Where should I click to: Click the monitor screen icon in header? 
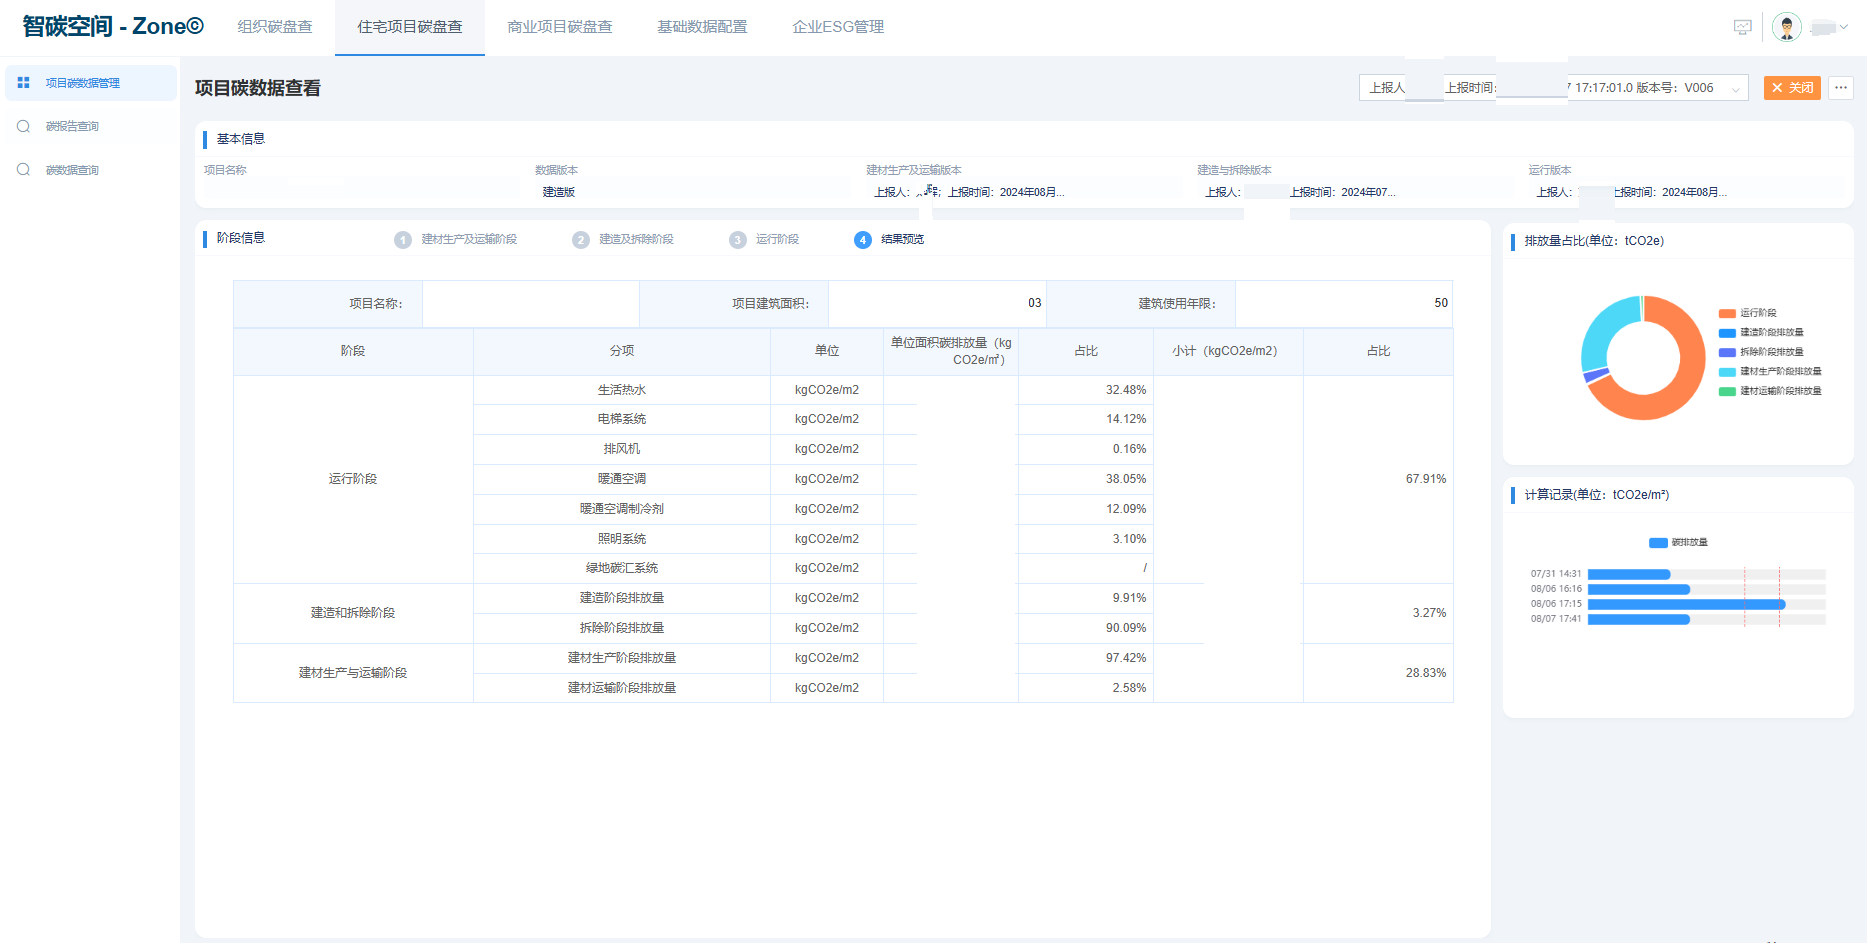1742,28
